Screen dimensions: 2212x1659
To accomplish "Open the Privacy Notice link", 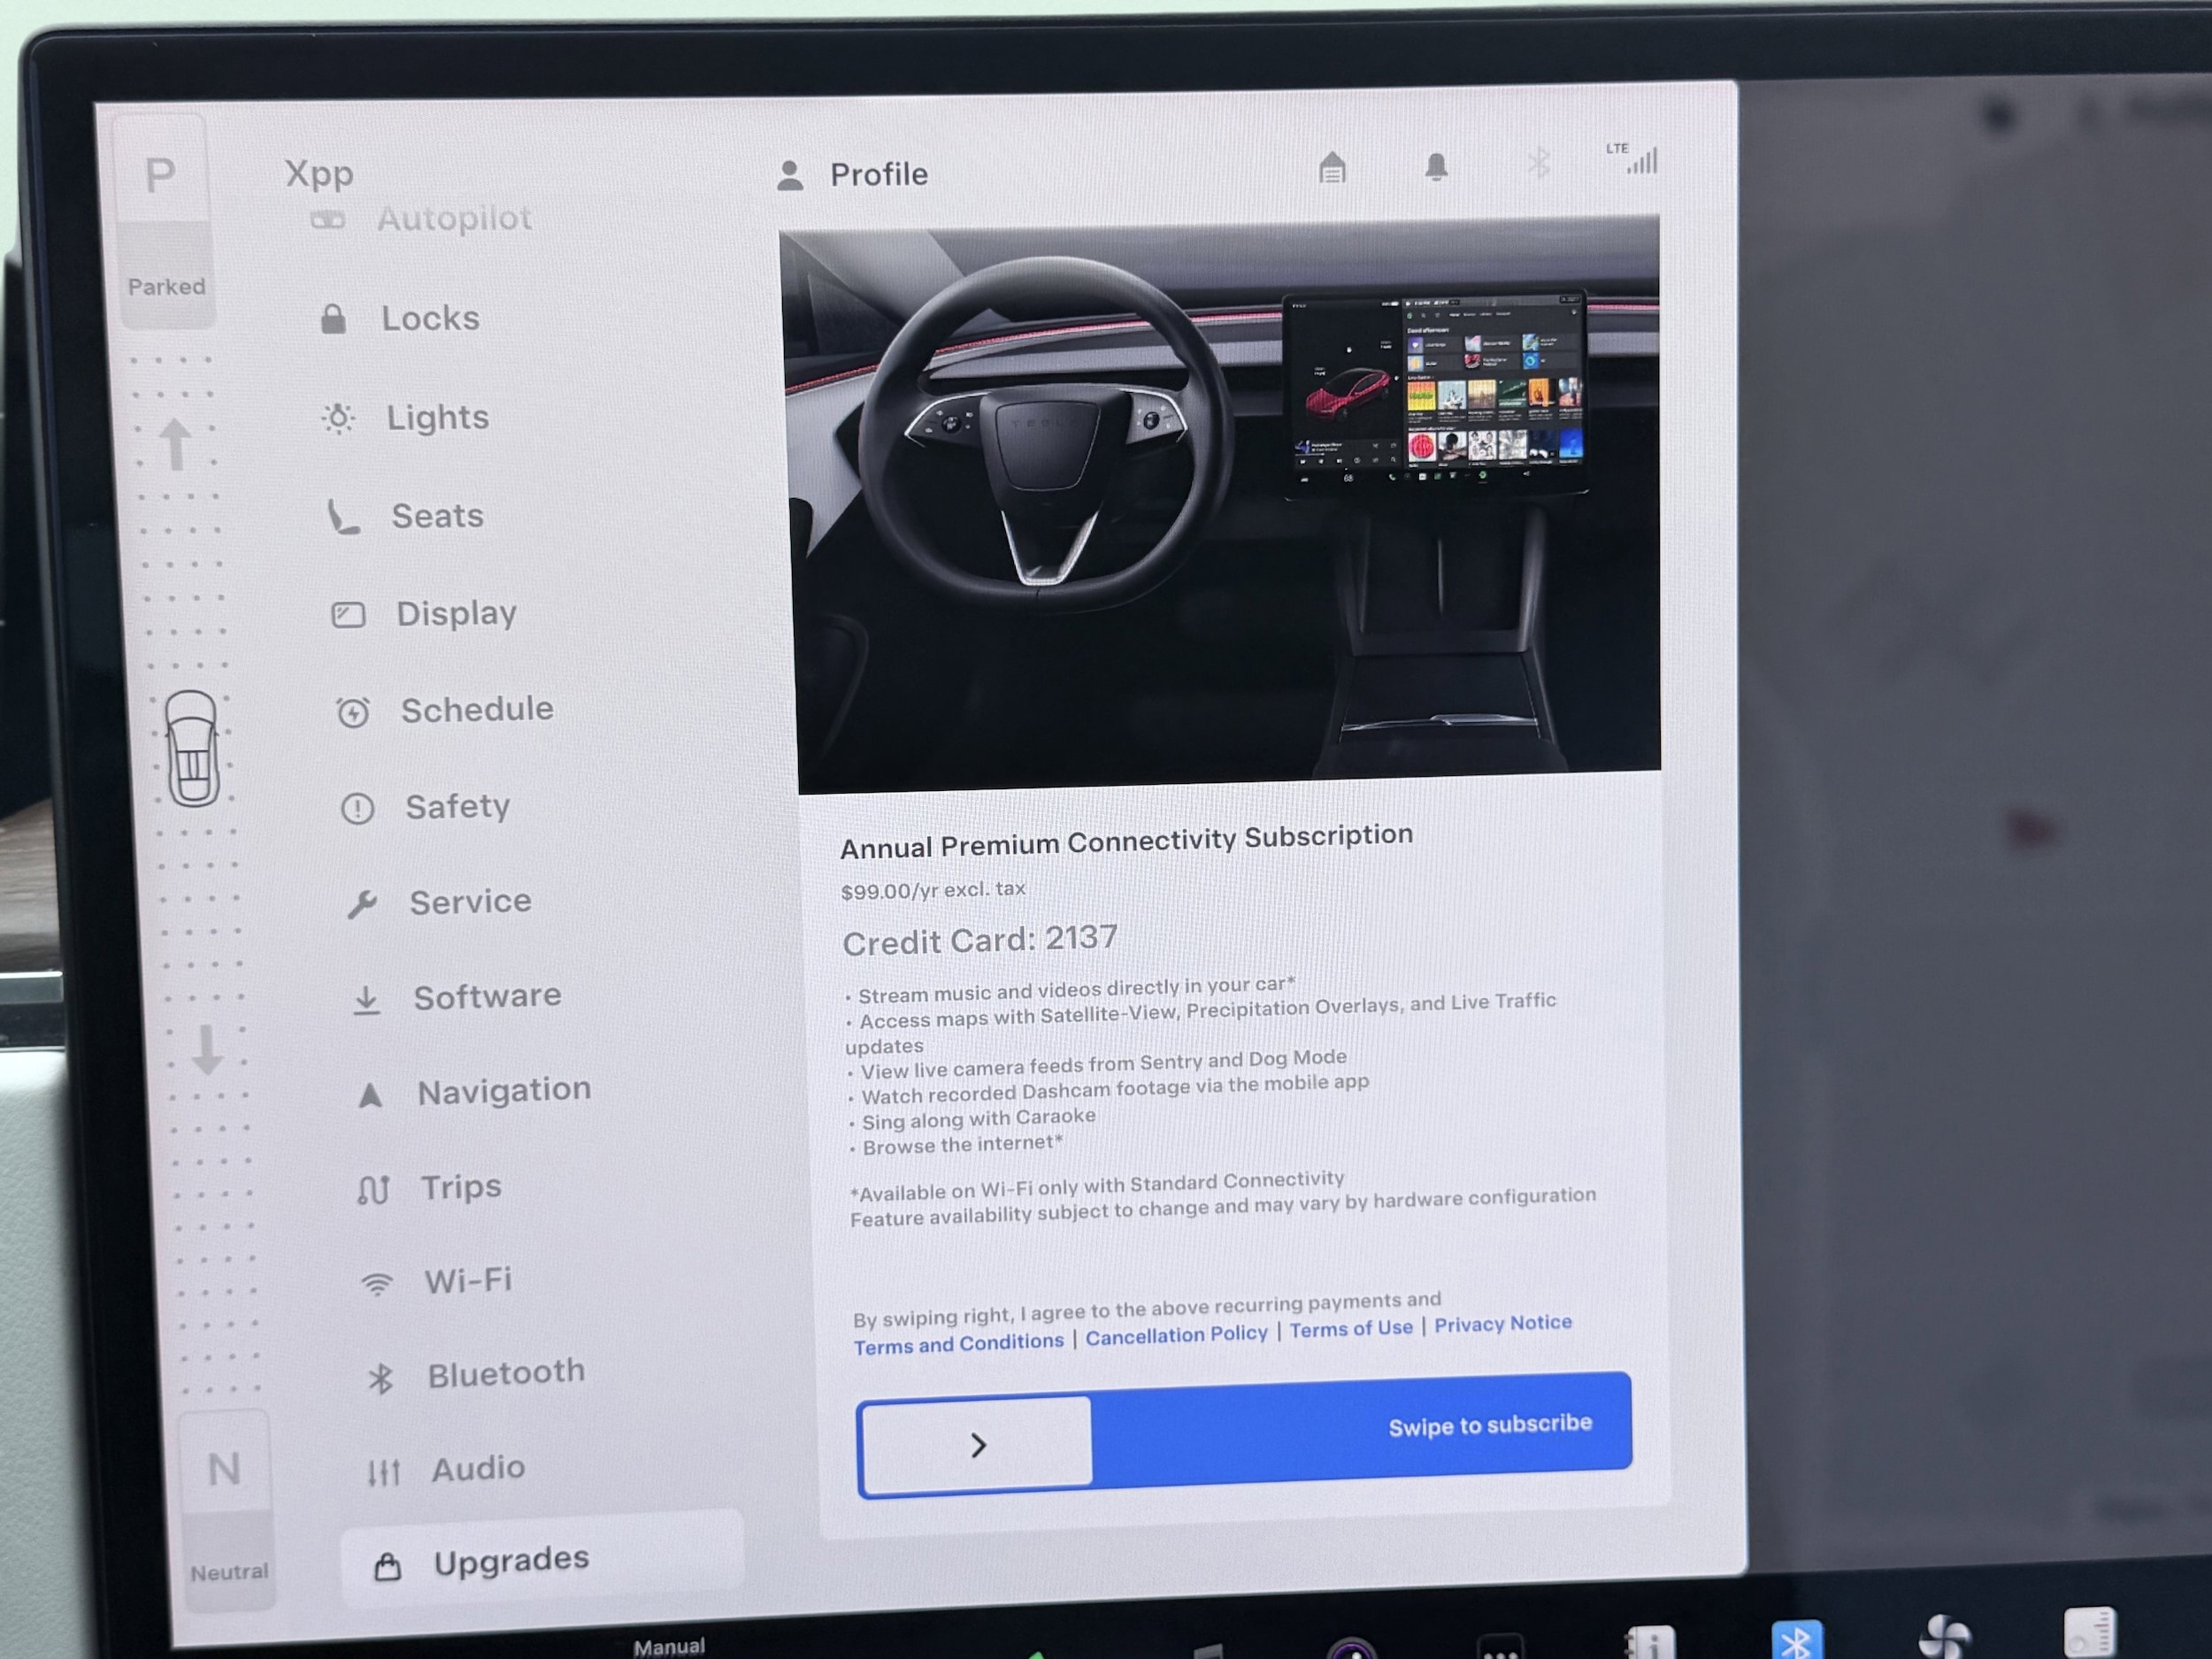I will tap(1502, 1324).
